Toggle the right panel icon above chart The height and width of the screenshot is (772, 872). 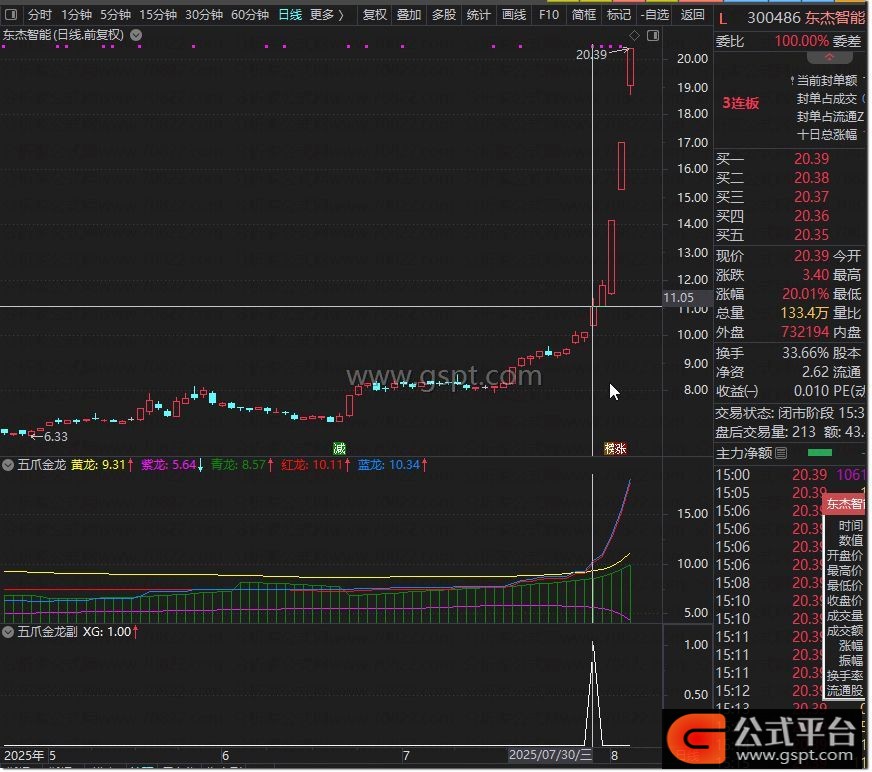tap(655, 36)
